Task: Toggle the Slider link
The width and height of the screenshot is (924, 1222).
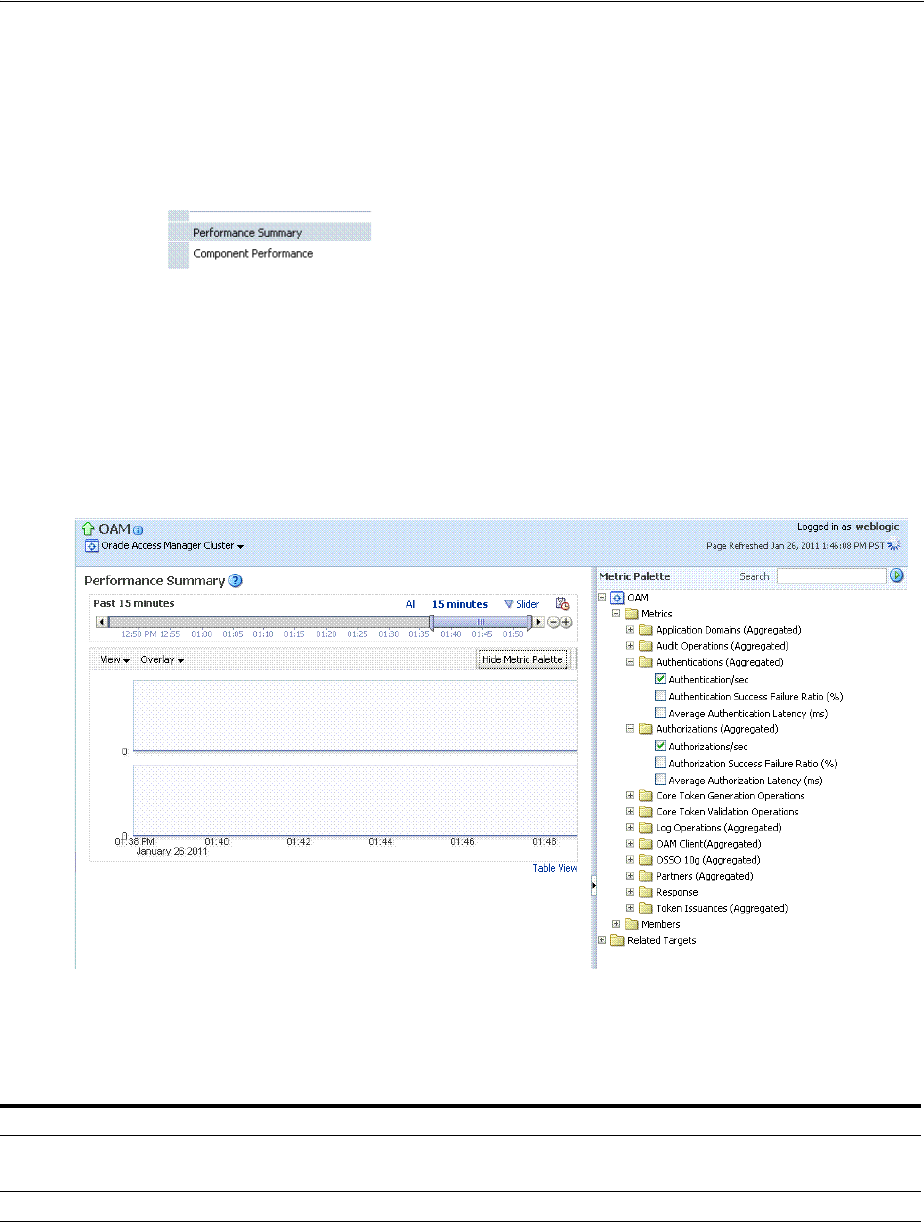Action: 521,604
